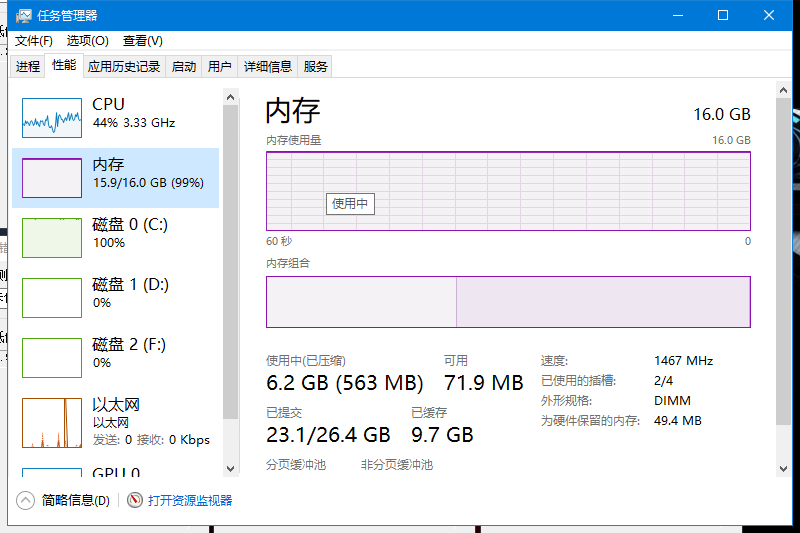
Task: Click the resource monitor icon
Action: click(x=135, y=500)
